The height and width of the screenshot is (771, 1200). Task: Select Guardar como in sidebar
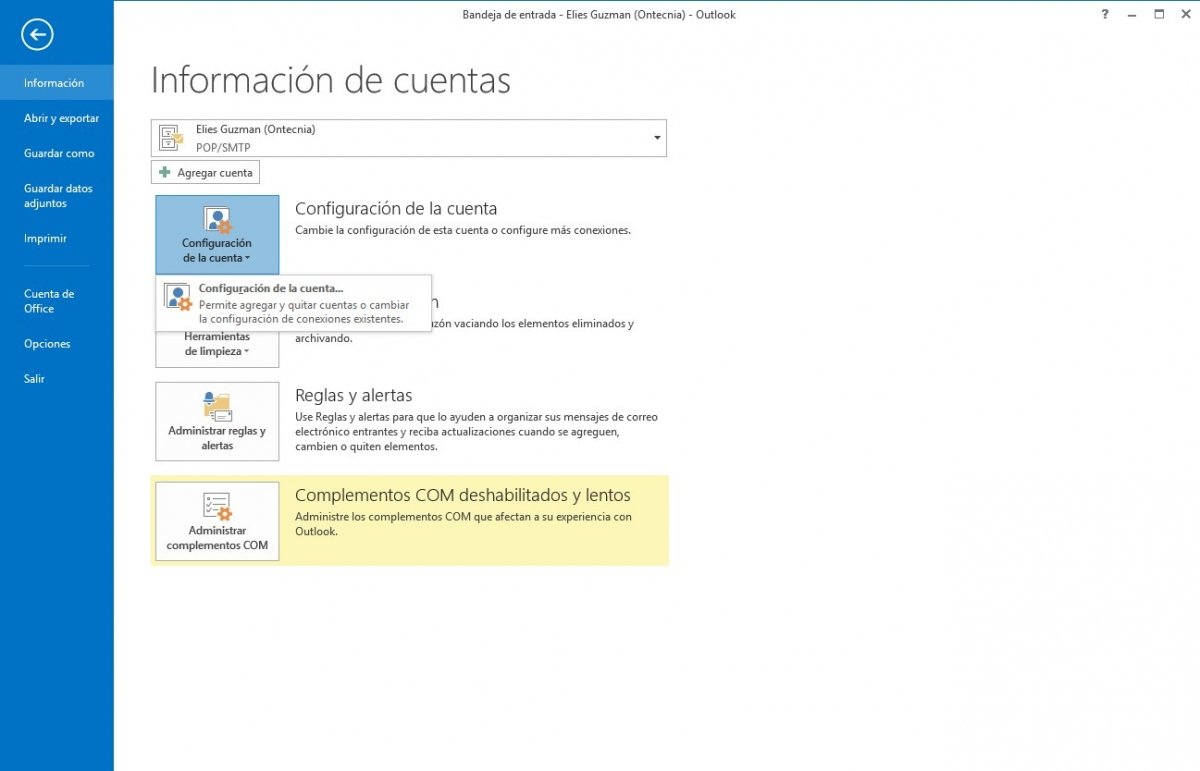57,153
